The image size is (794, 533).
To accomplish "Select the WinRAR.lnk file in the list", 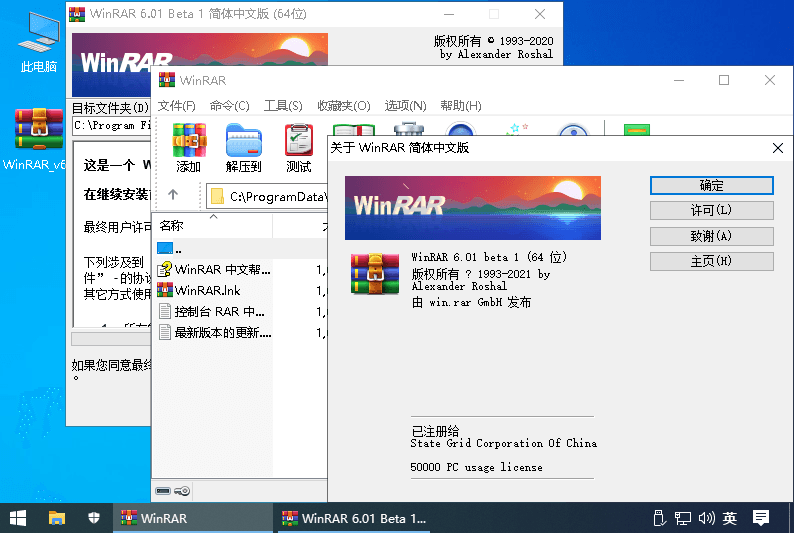I will click(207, 290).
